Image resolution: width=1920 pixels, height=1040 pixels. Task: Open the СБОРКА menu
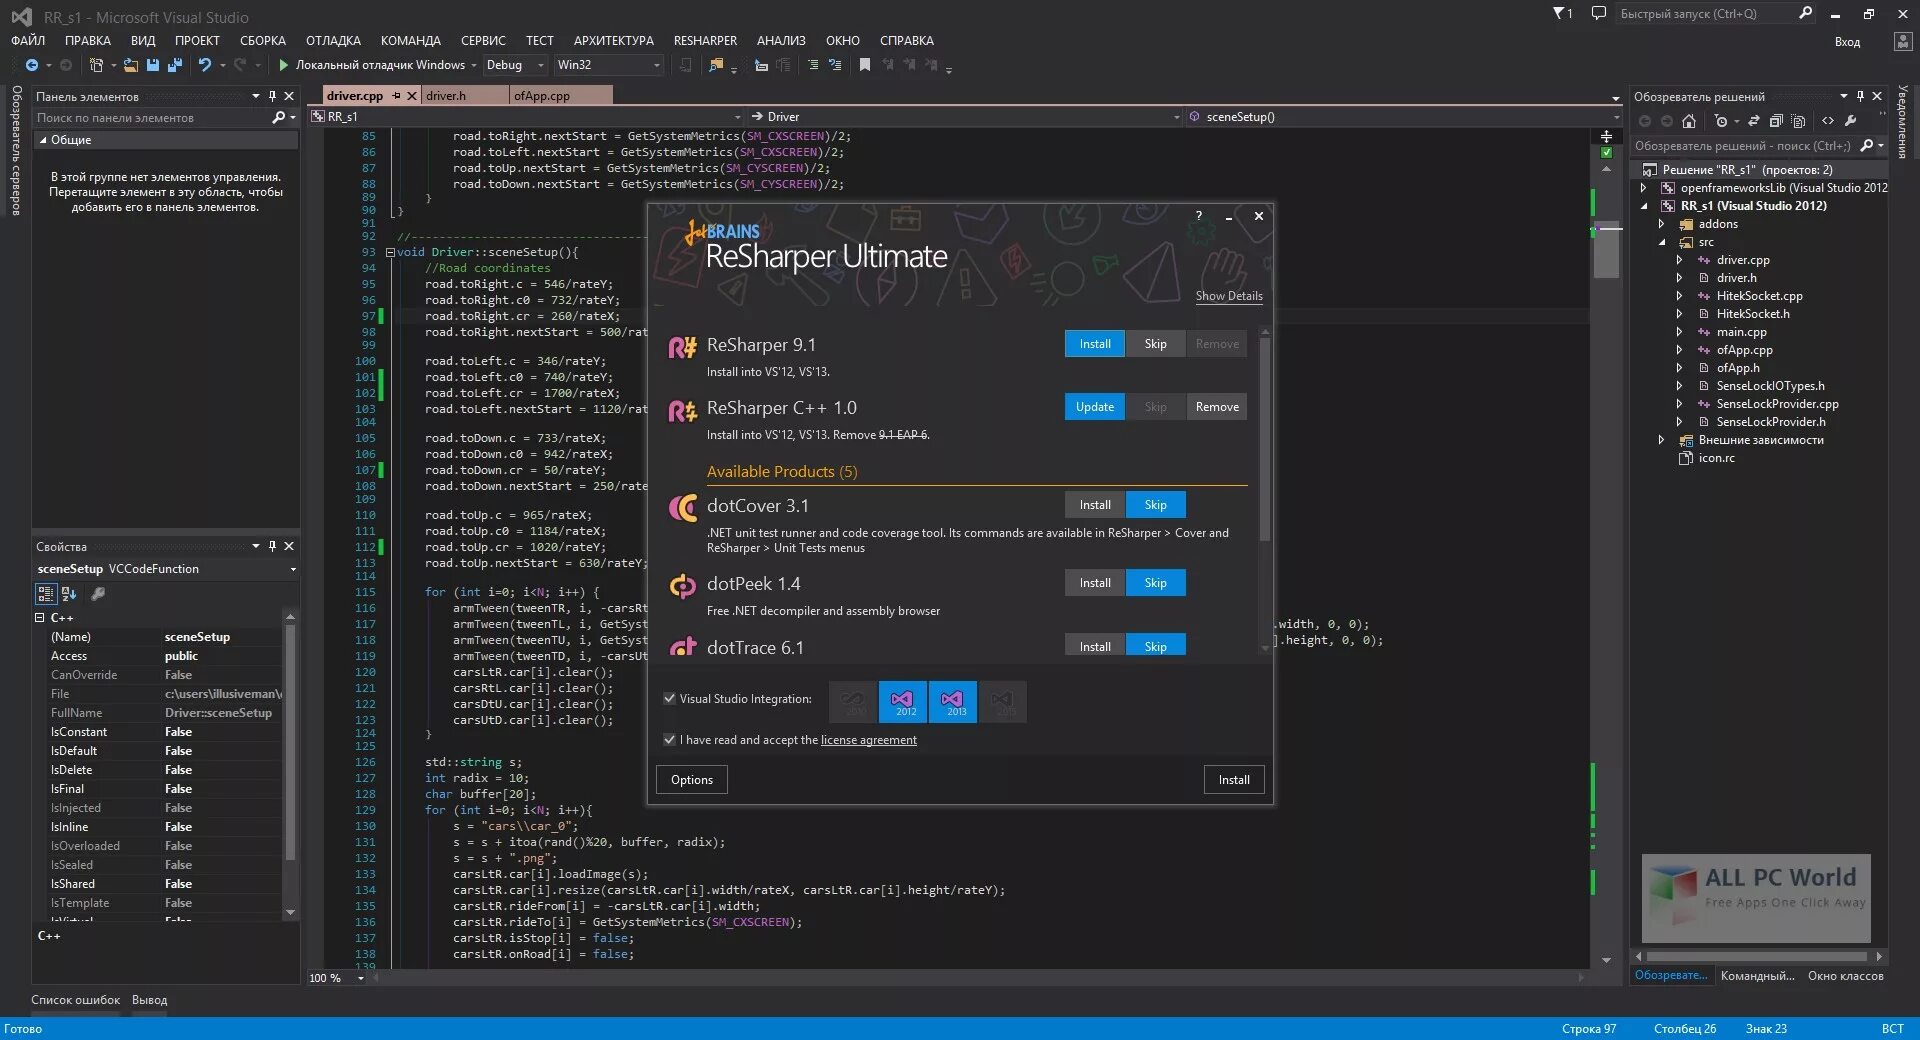[x=263, y=41]
